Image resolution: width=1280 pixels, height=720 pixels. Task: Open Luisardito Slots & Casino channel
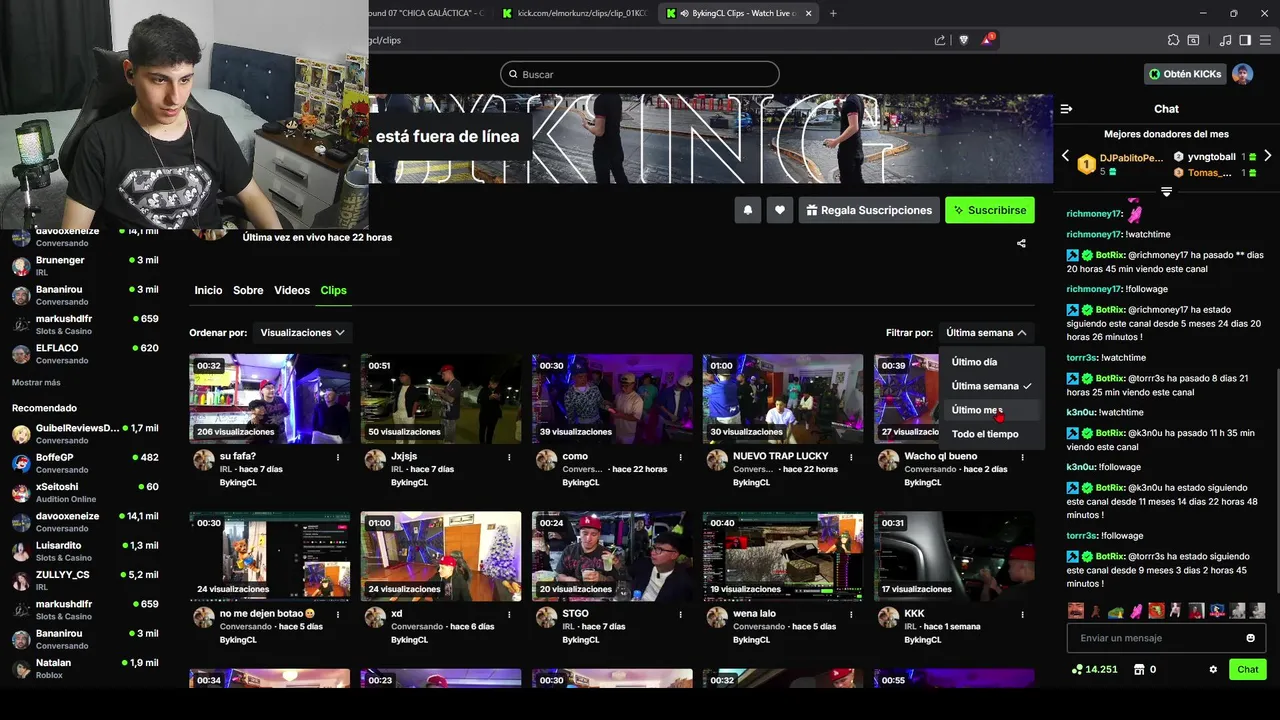pyautogui.click(x=85, y=551)
